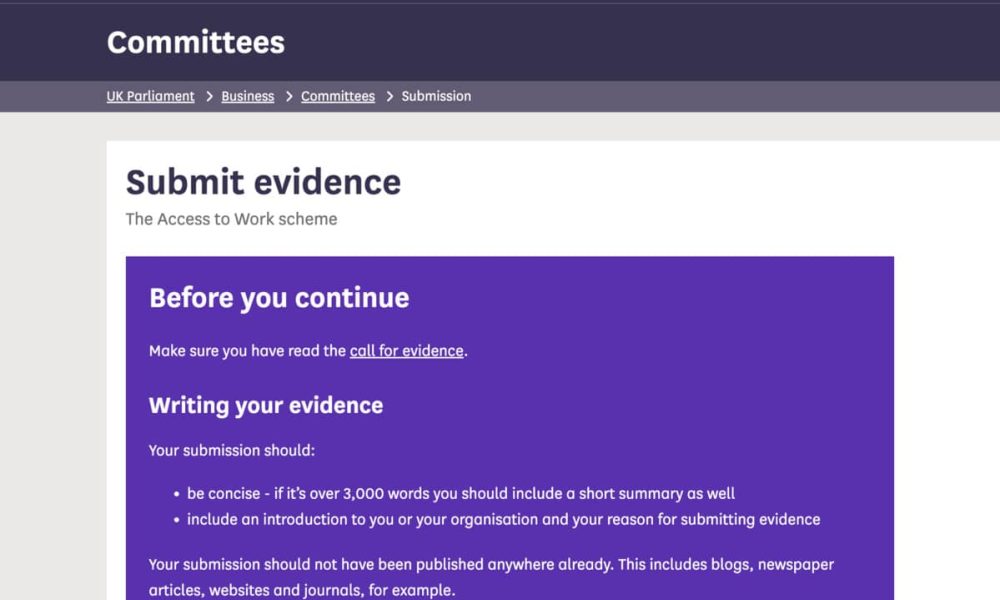The image size is (1000, 600).
Task: Select the be concise bullet point text
Action: (460, 493)
